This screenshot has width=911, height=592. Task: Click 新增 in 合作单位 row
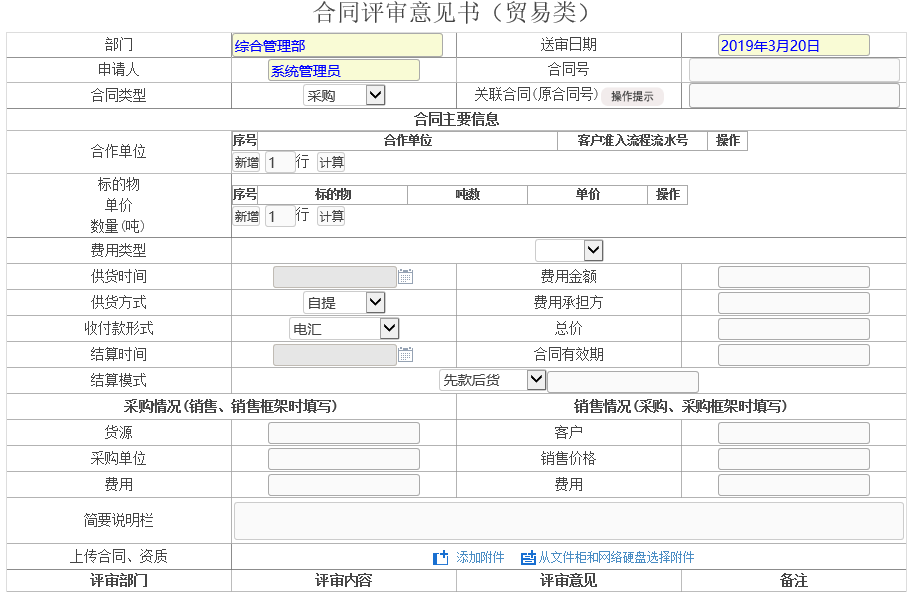[x=246, y=163]
